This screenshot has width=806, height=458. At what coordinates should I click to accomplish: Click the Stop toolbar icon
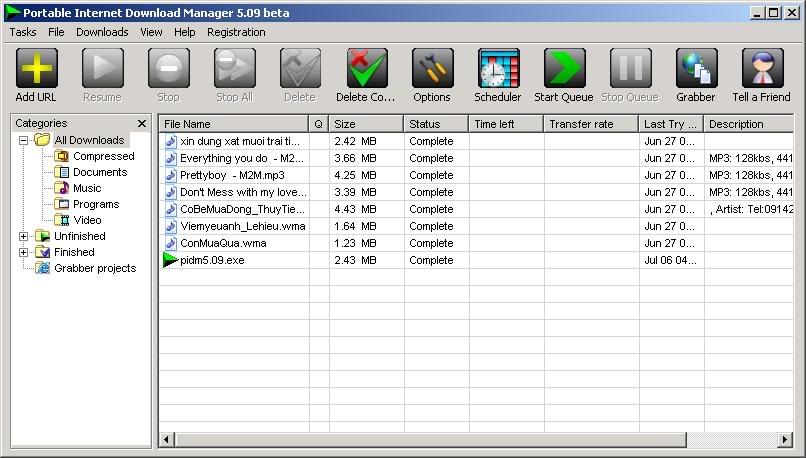[x=168, y=68]
